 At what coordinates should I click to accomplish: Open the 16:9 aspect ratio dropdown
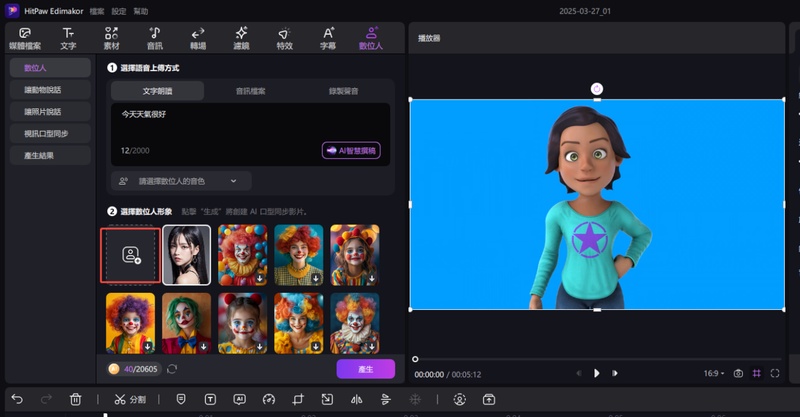tap(714, 374)
